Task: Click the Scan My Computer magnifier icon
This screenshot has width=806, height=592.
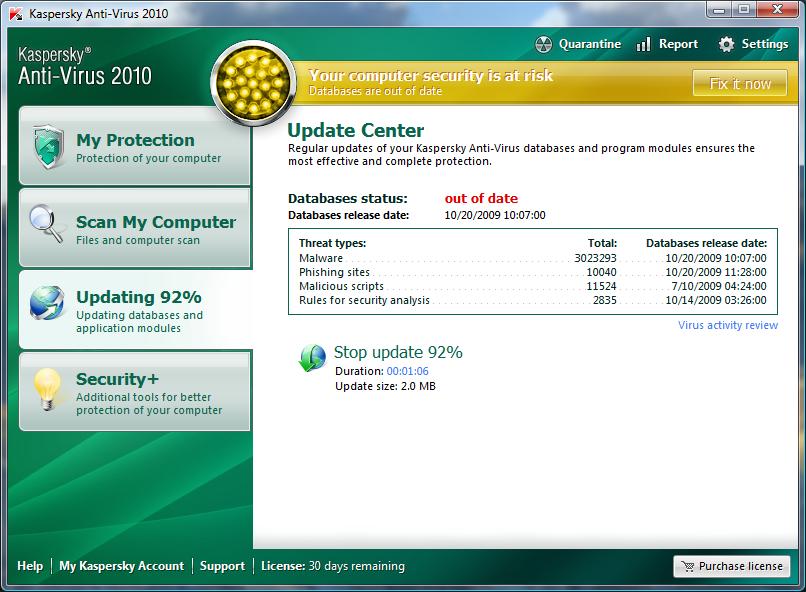Action: click(46, 224)
